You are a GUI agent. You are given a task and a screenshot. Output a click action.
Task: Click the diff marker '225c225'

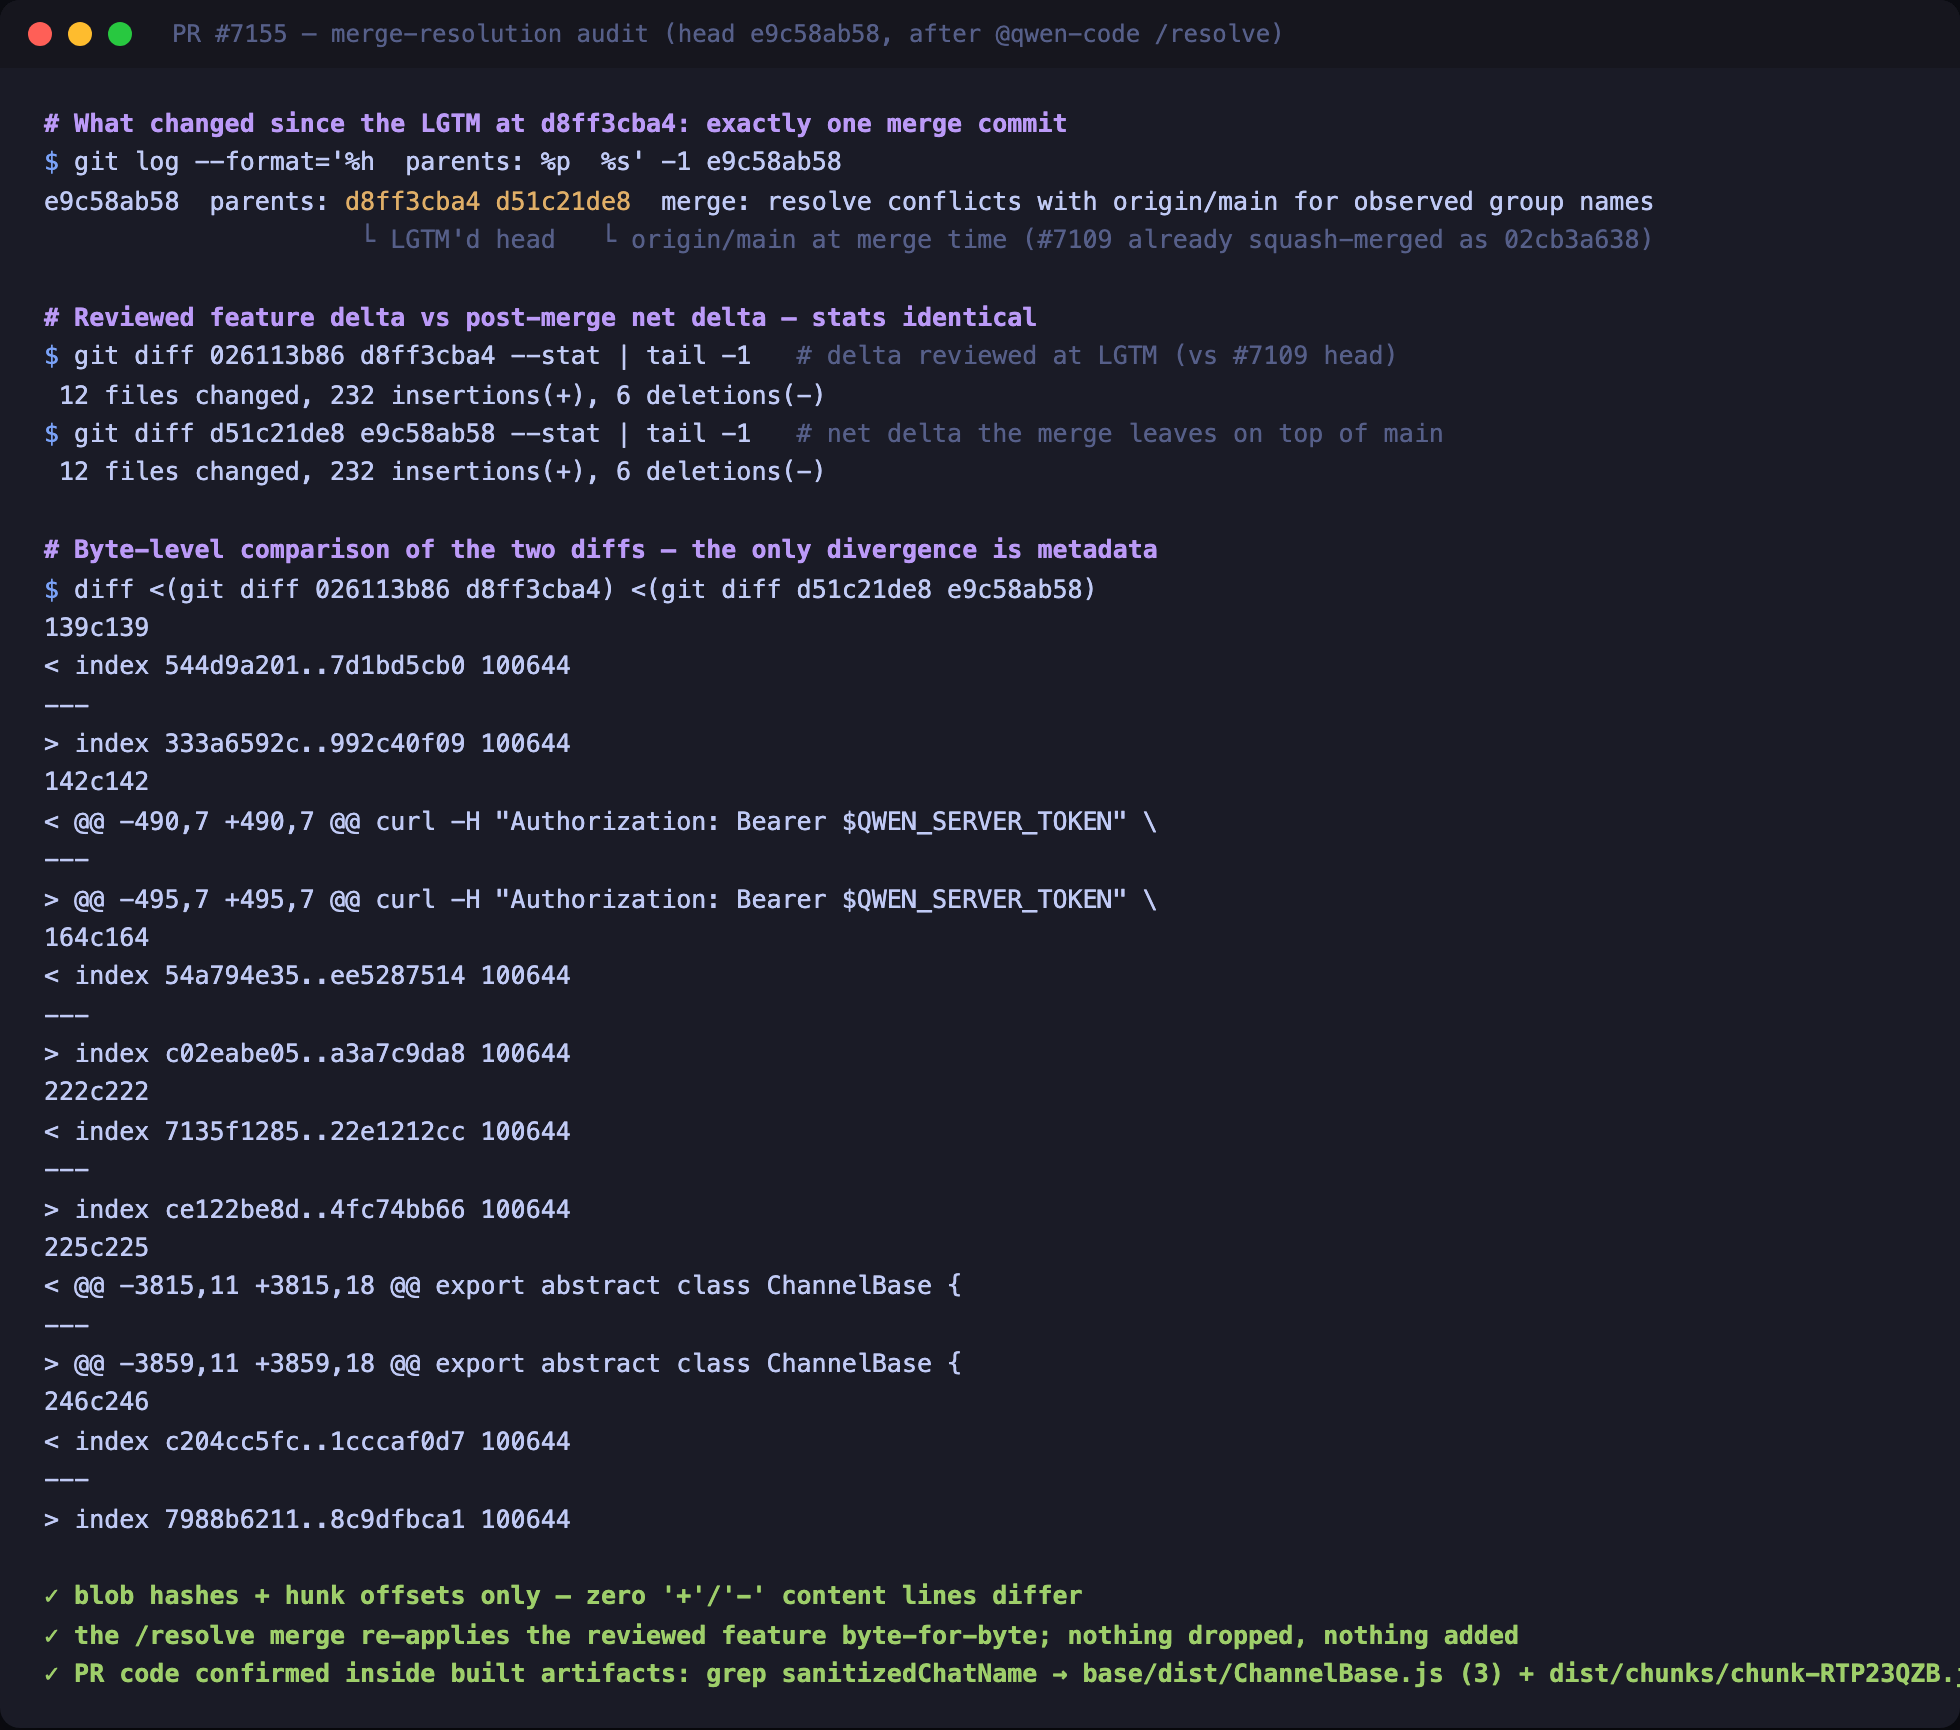click(x=96, y=1248)
